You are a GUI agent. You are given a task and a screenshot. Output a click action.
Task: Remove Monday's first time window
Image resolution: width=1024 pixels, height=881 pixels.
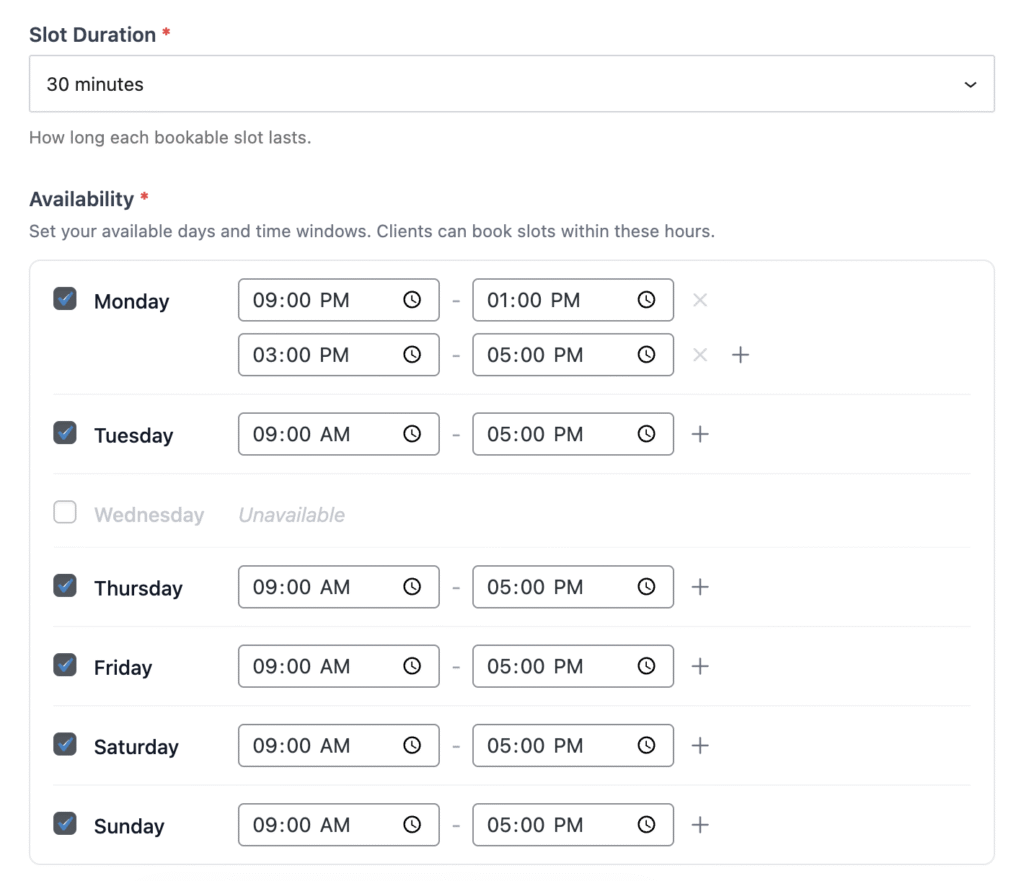pyautogui.click(x=700, y=300)
